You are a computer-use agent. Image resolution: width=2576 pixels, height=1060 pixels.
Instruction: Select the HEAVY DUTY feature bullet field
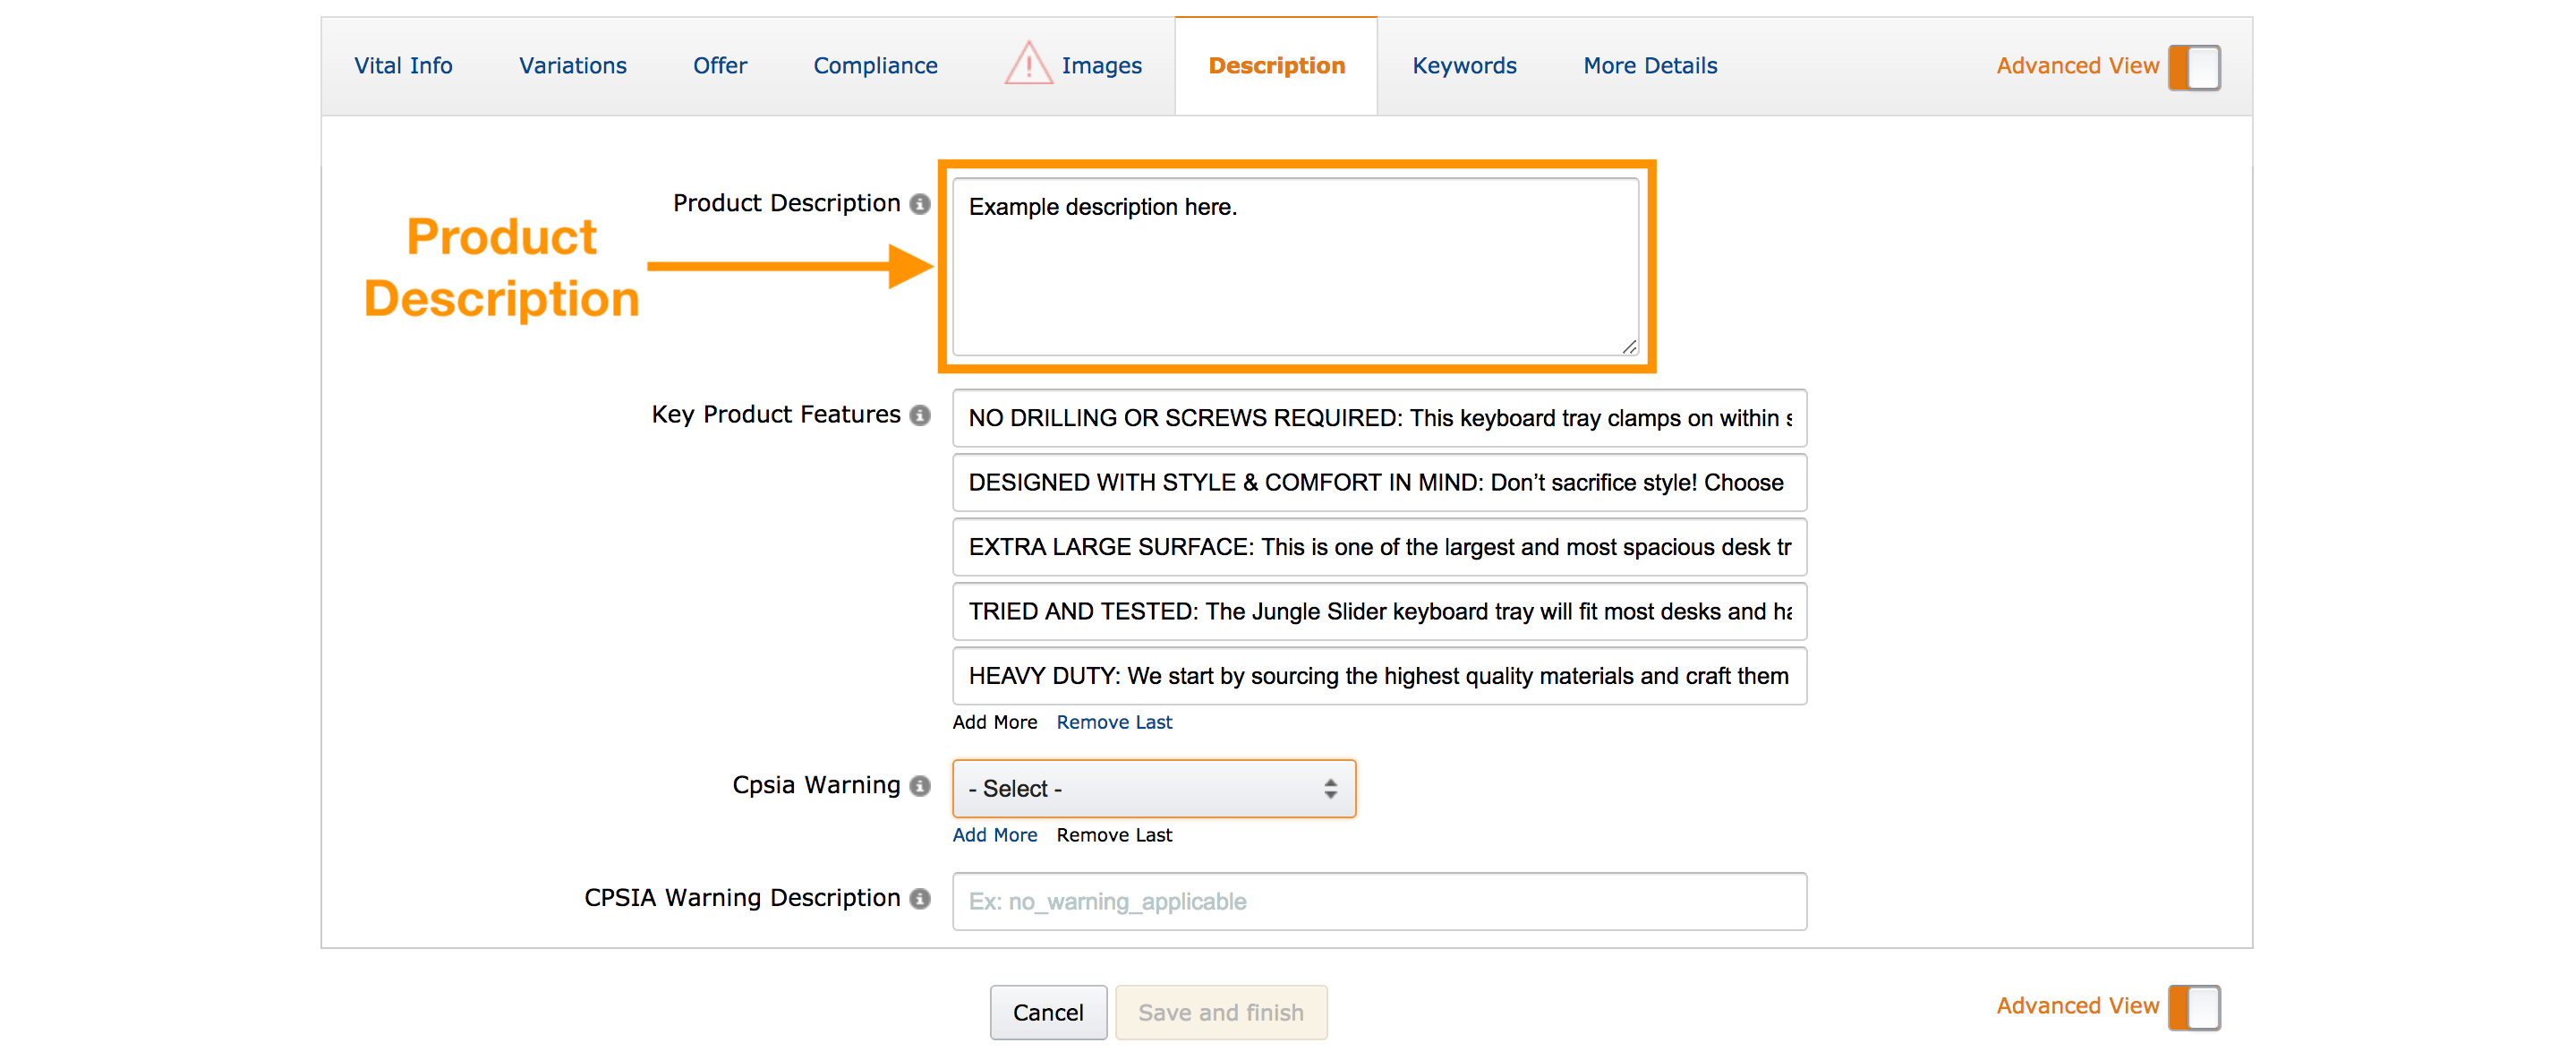pyautogui.click(x=1378, y=676)
